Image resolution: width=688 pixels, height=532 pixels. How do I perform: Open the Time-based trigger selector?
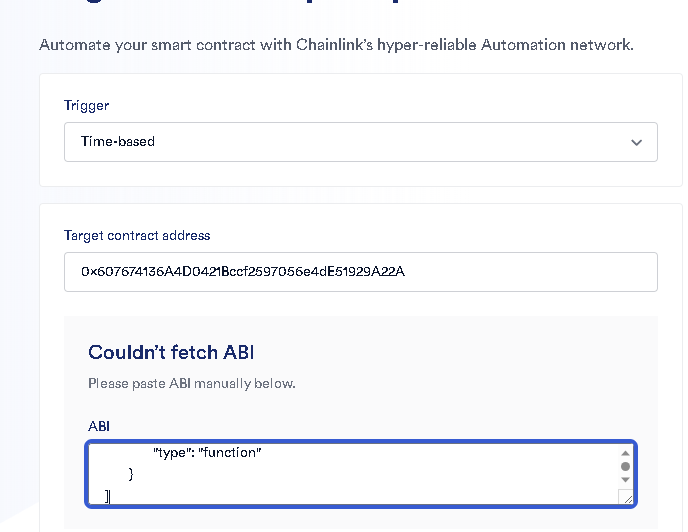coord(360,142)
